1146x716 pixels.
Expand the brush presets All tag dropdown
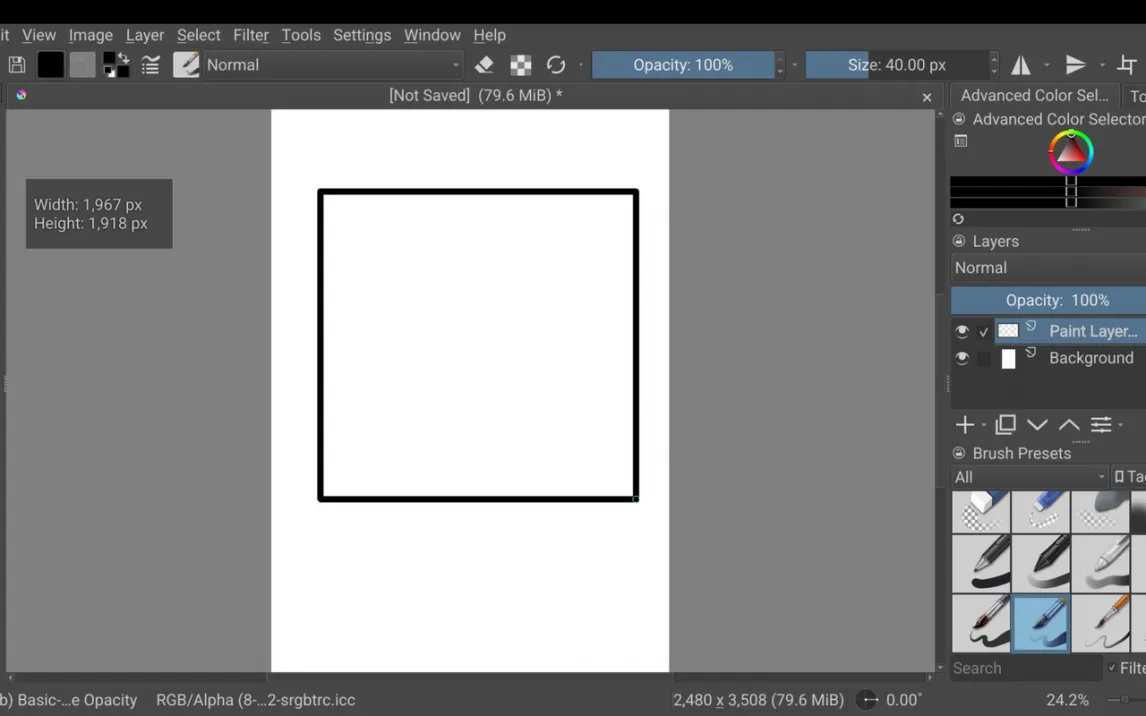1029,477
